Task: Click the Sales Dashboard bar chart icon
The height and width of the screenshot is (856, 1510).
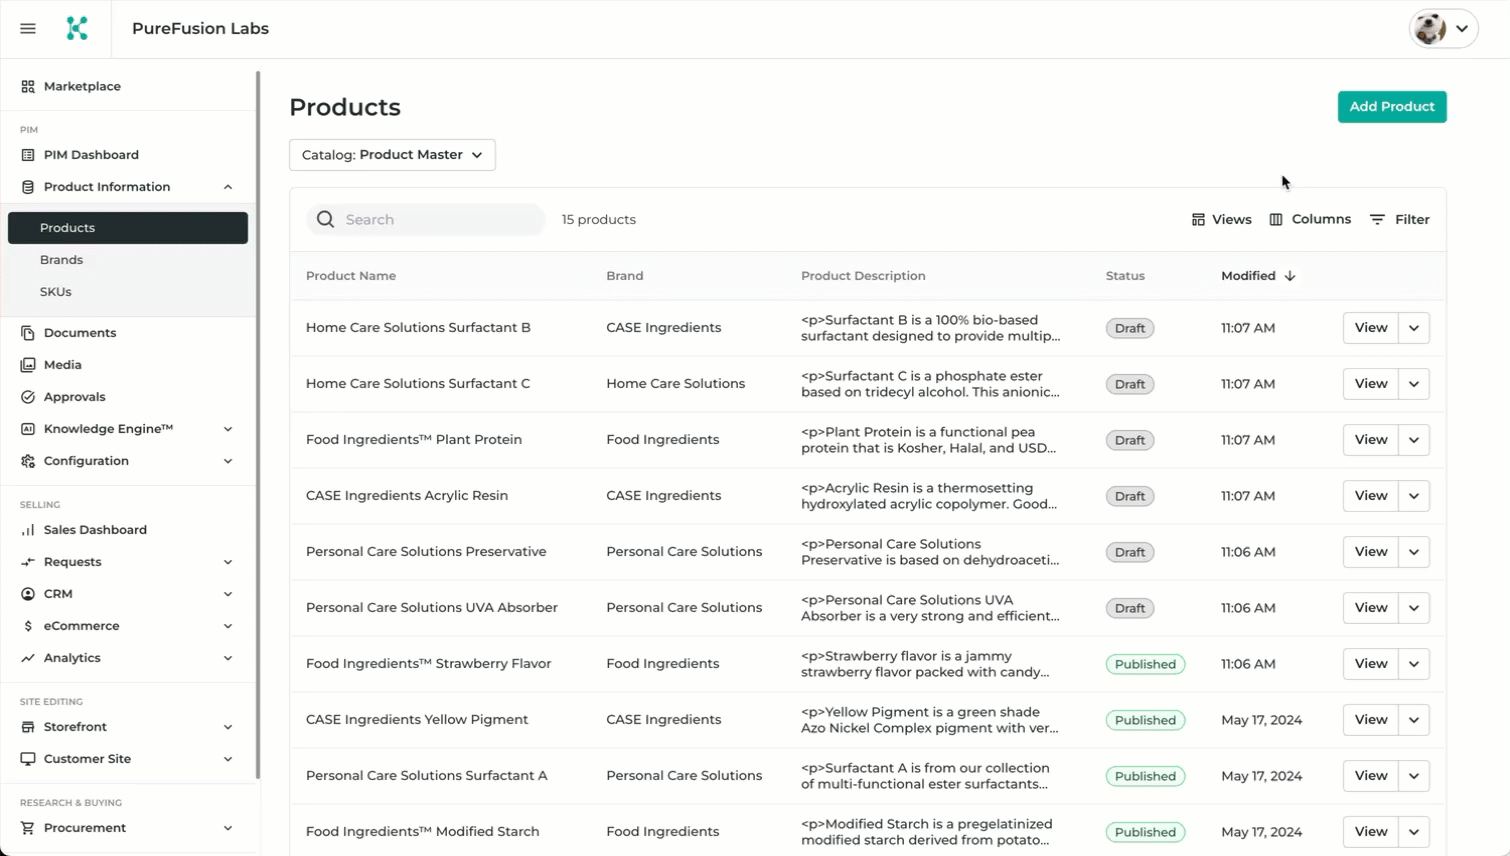Action: [x=28, y=530]
